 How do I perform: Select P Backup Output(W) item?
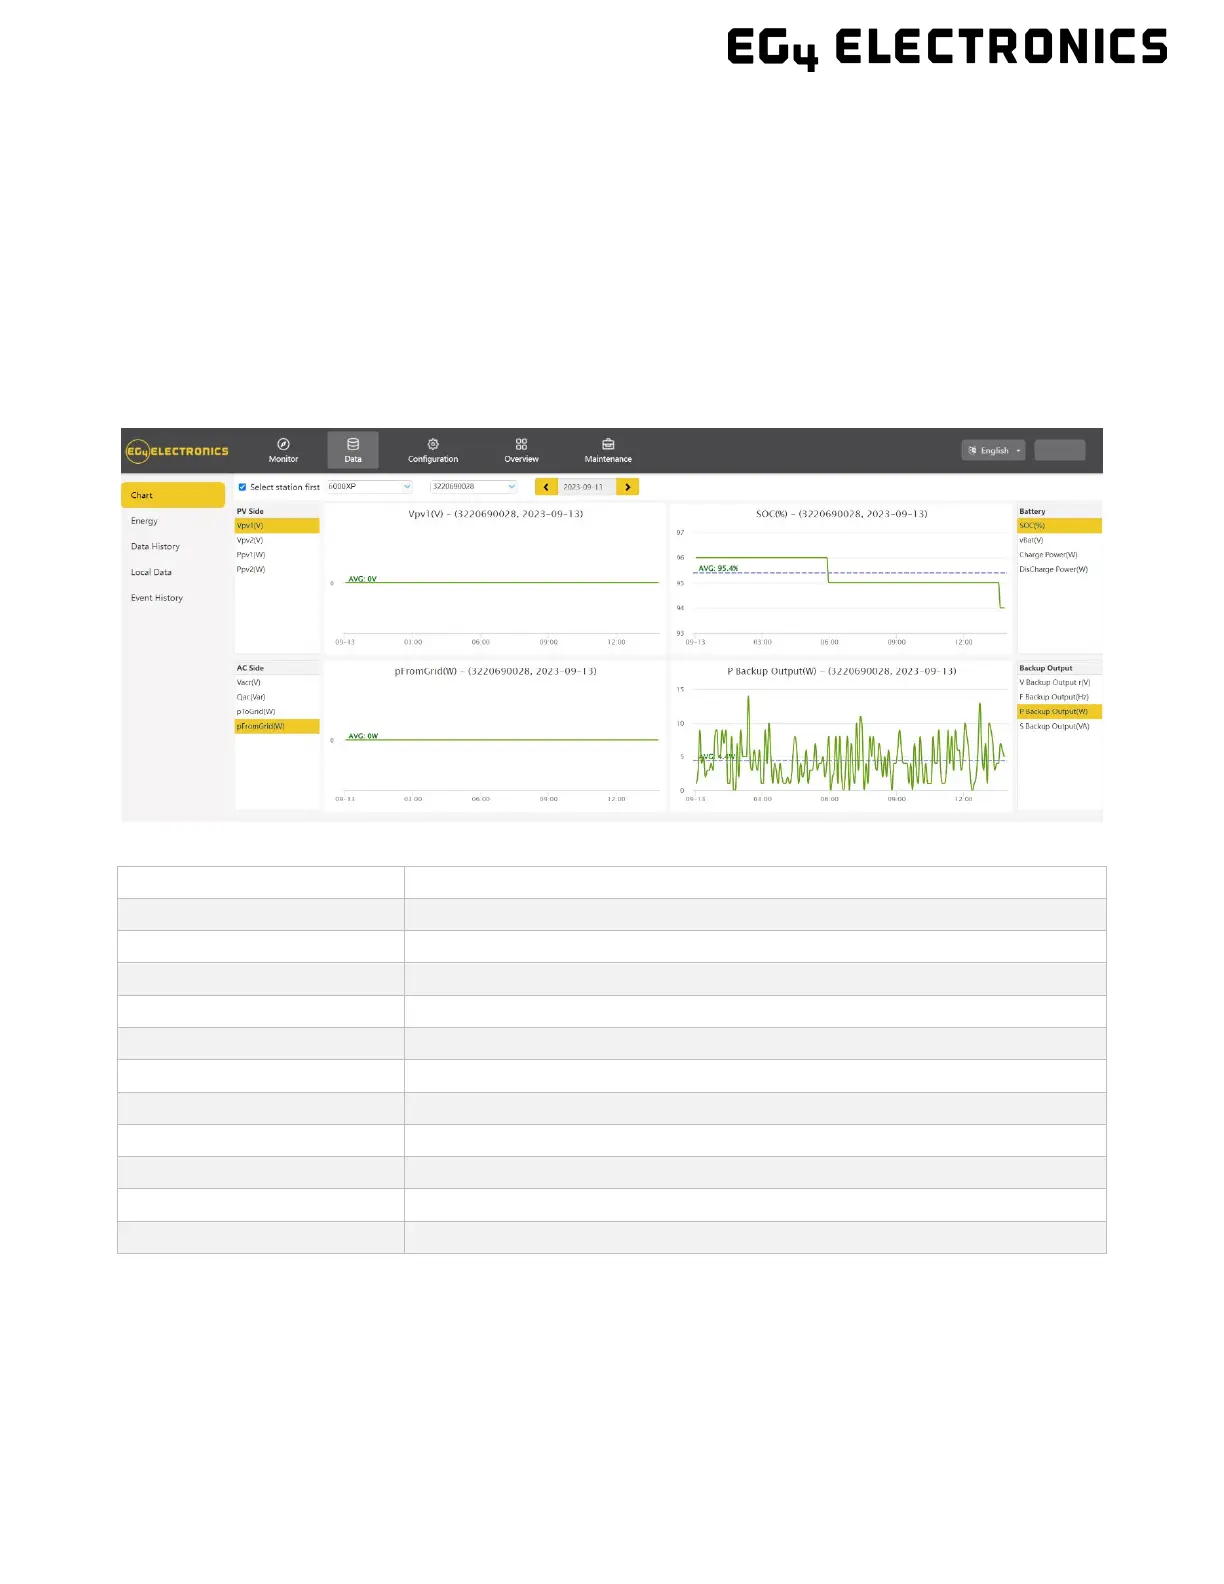pyautogui.click(x=1059, y=712)
